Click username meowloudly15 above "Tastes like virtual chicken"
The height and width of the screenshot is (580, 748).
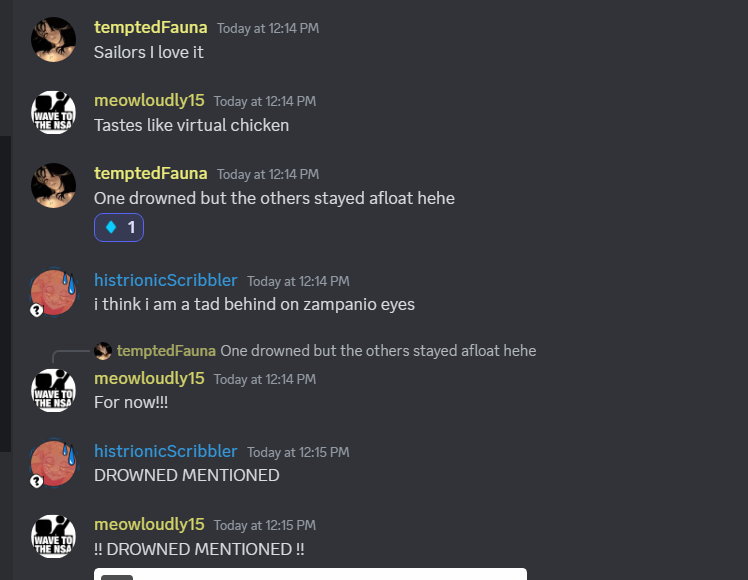click(x=149, y=101)
